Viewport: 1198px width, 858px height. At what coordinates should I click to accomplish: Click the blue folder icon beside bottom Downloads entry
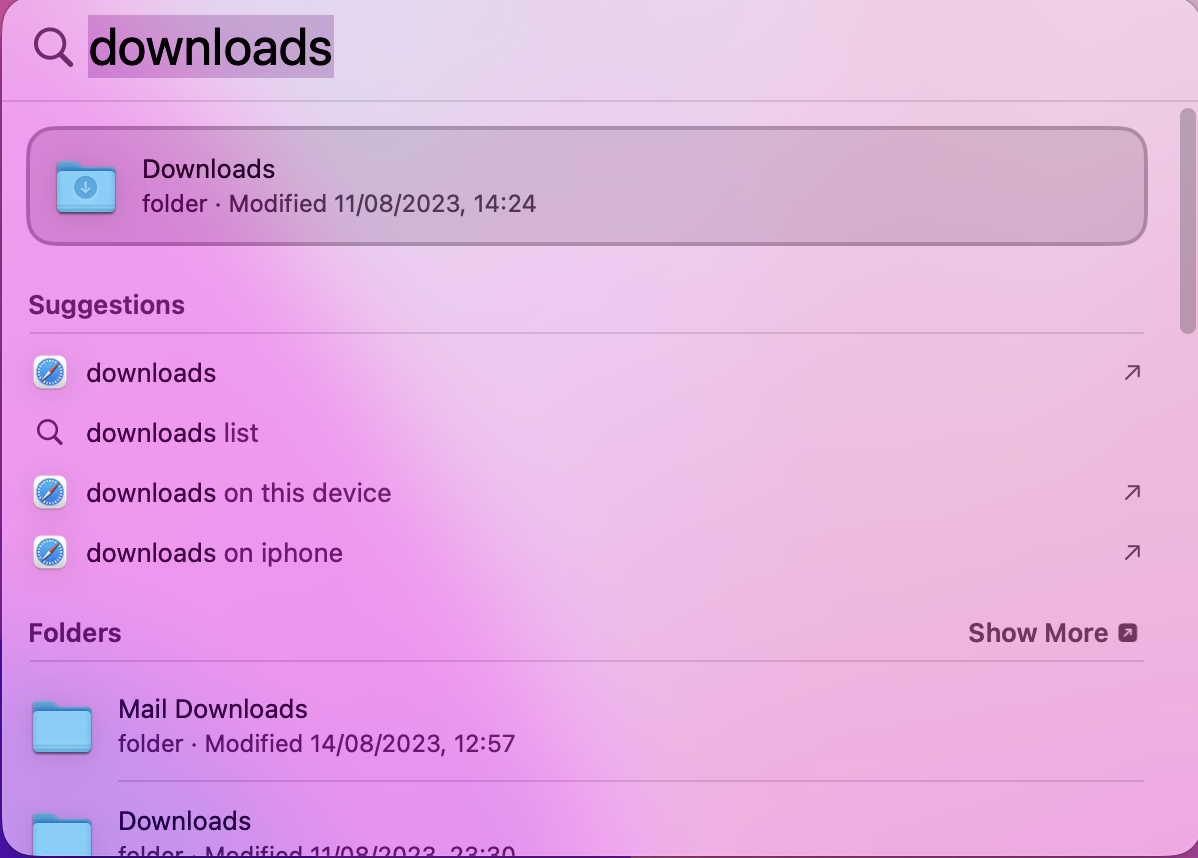(x=62, y=834)
